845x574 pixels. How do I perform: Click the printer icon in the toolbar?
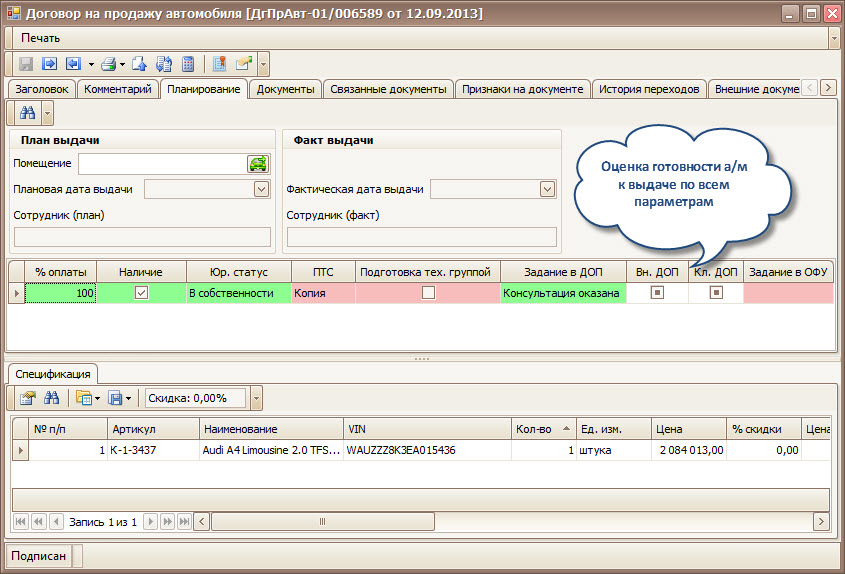[x=109, y=64]
